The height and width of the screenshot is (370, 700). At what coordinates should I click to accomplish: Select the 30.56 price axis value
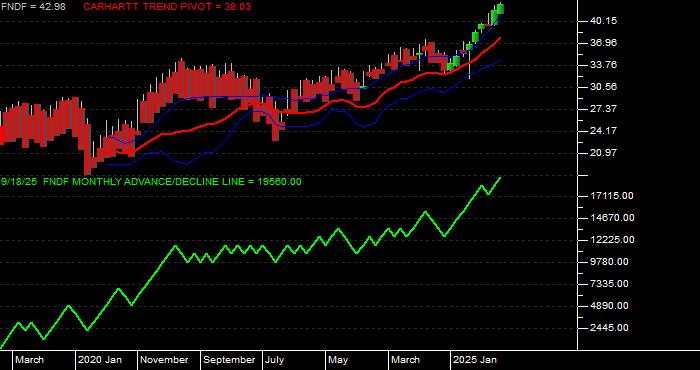[x=604, y=87]
